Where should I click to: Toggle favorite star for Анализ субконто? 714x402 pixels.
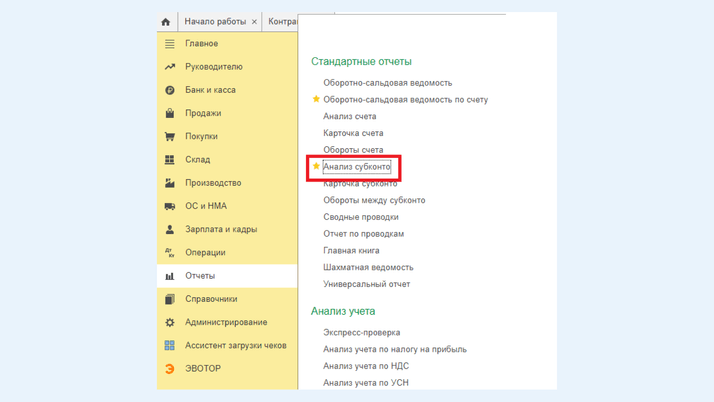[316, 166]
